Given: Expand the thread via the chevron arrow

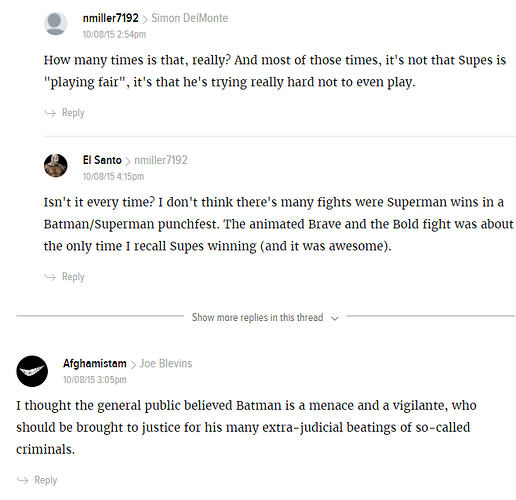Looking at the screenshot, I should click(335, 318).
